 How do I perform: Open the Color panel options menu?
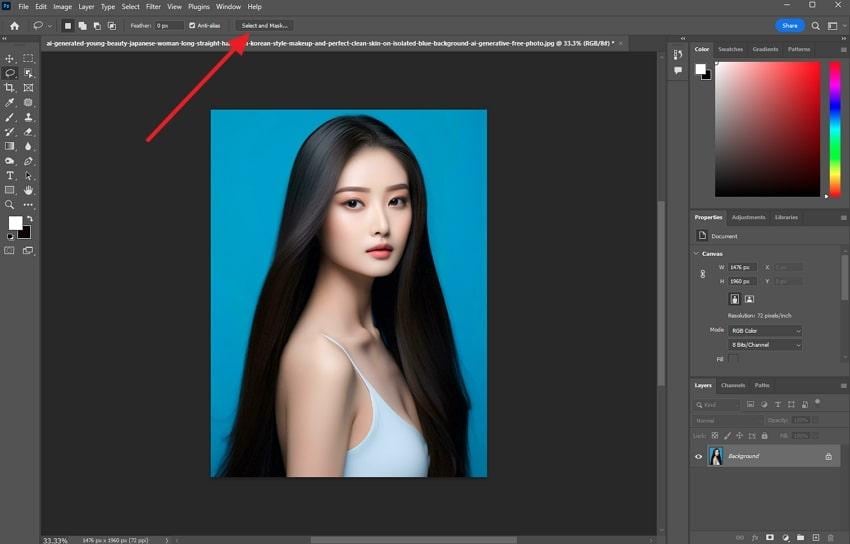coord(843,49)
